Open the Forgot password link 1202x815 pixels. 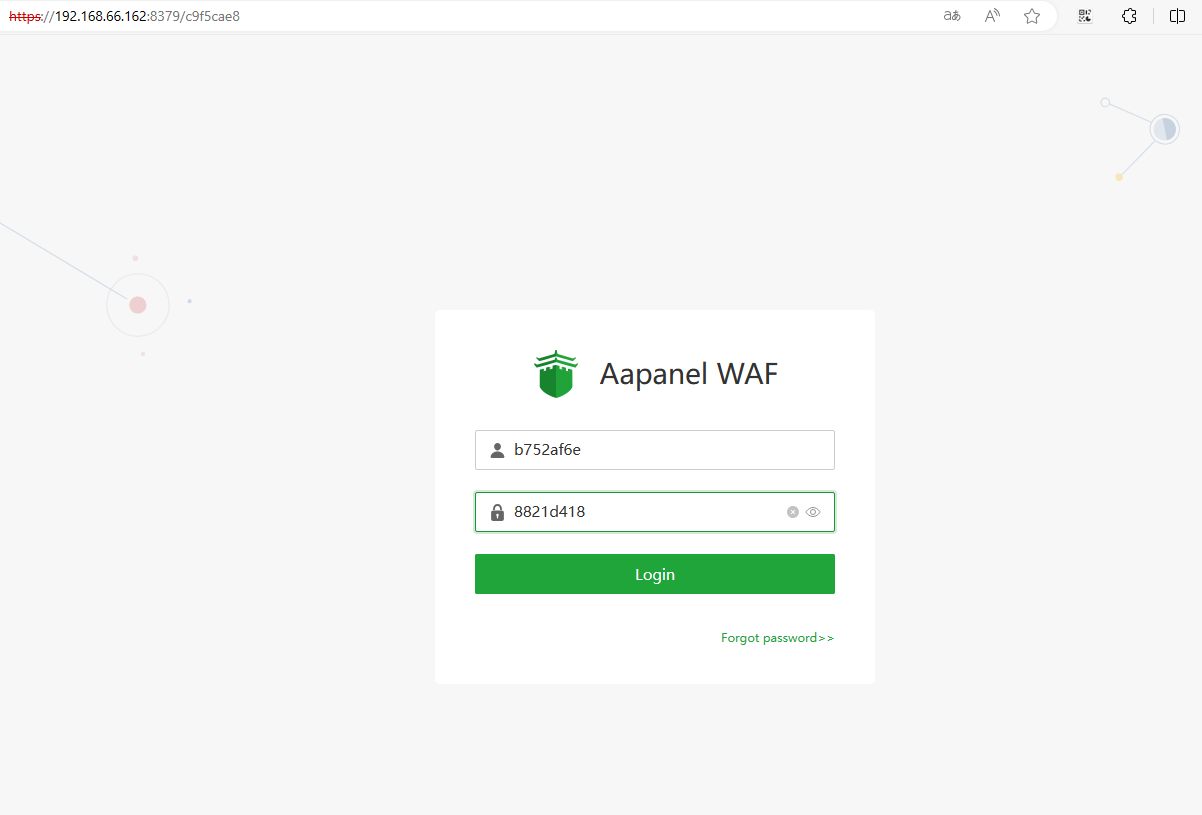coord(777,638)
